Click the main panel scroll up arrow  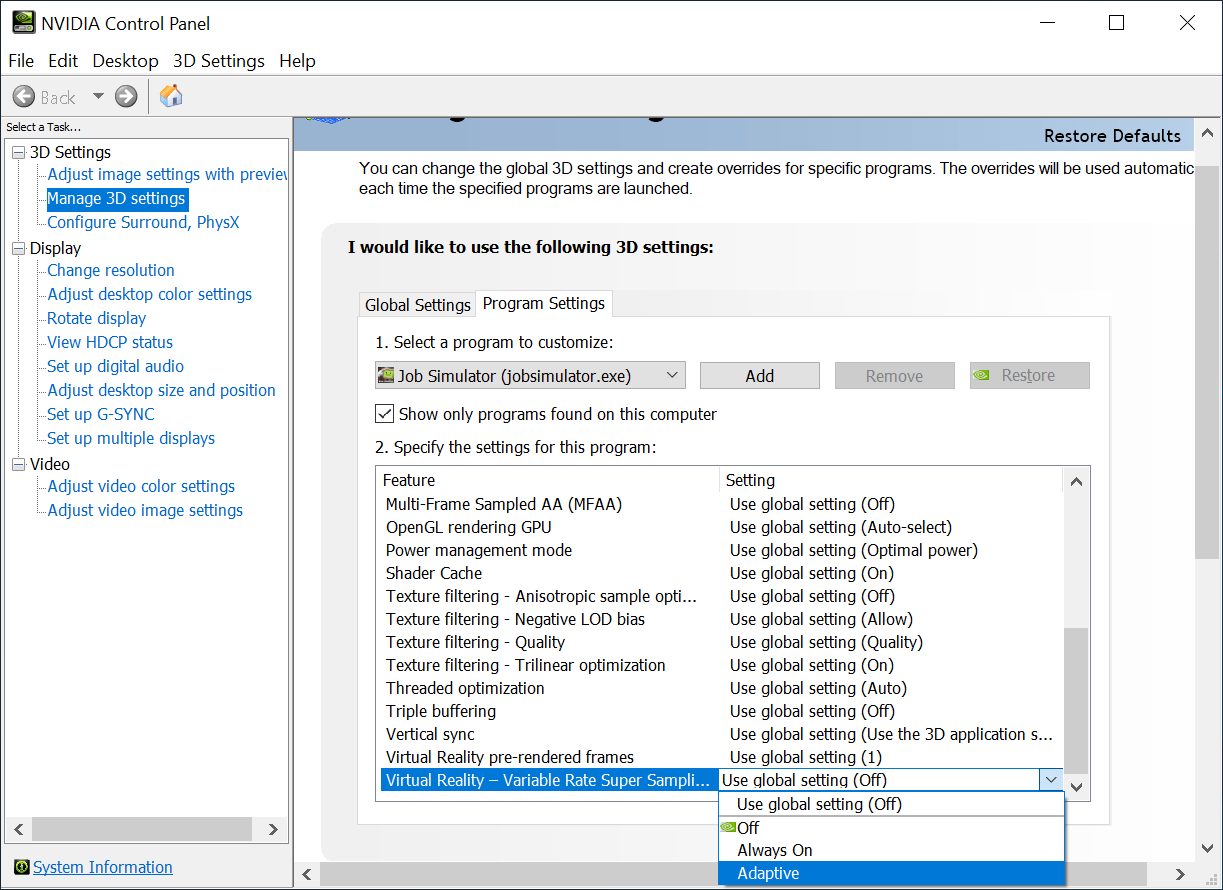tap(1207, 131)
